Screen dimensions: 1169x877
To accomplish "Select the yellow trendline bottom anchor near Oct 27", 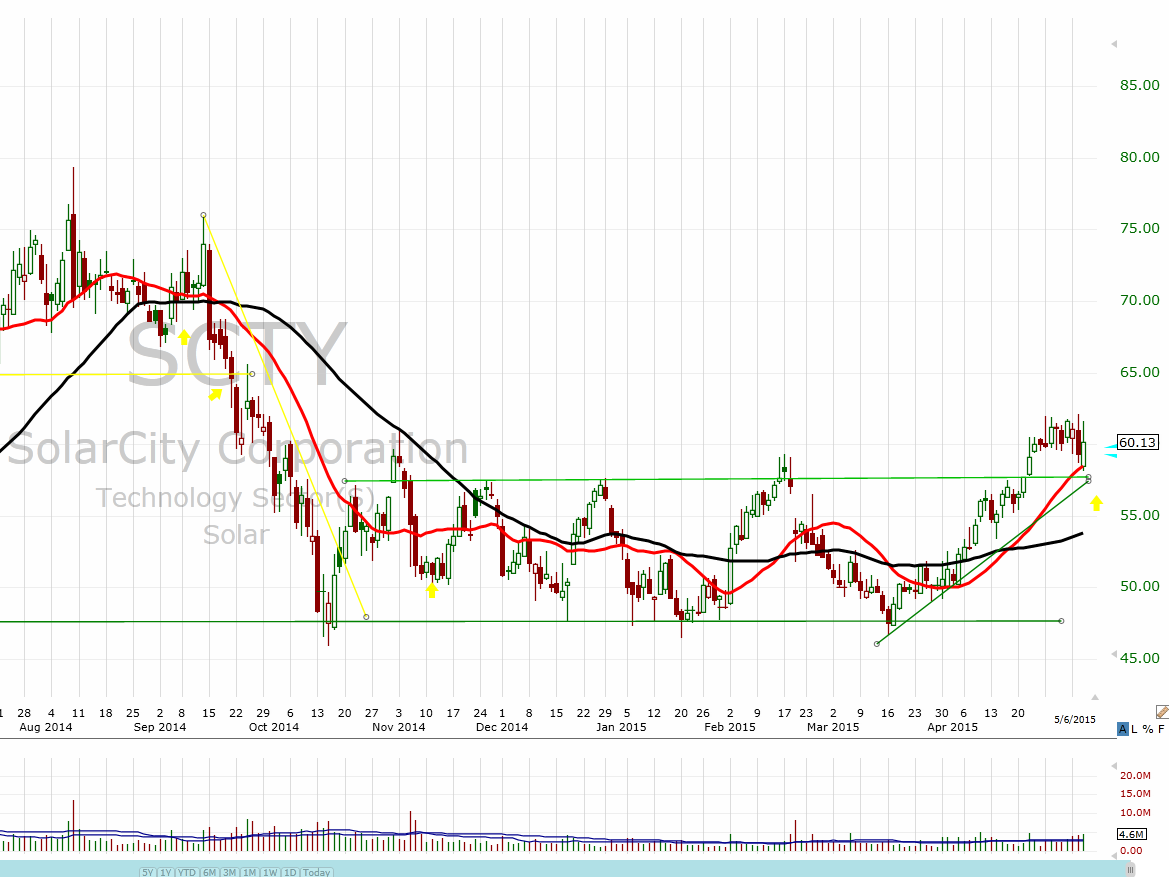I will (x=366, y=617).
